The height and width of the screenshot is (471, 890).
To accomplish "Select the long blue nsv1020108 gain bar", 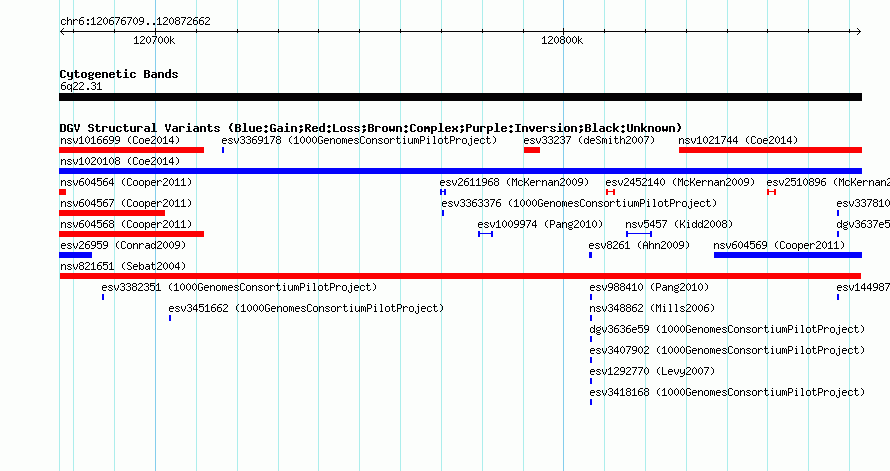I will click(460, 171).
